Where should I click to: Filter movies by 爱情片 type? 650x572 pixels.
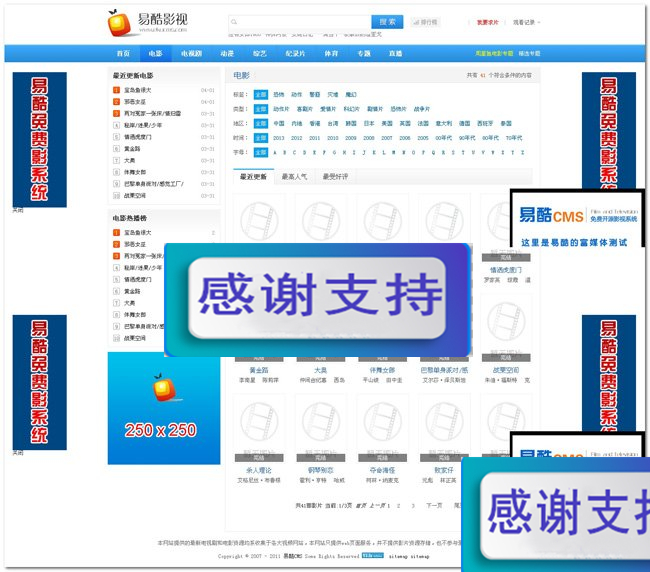pos(328,109)
